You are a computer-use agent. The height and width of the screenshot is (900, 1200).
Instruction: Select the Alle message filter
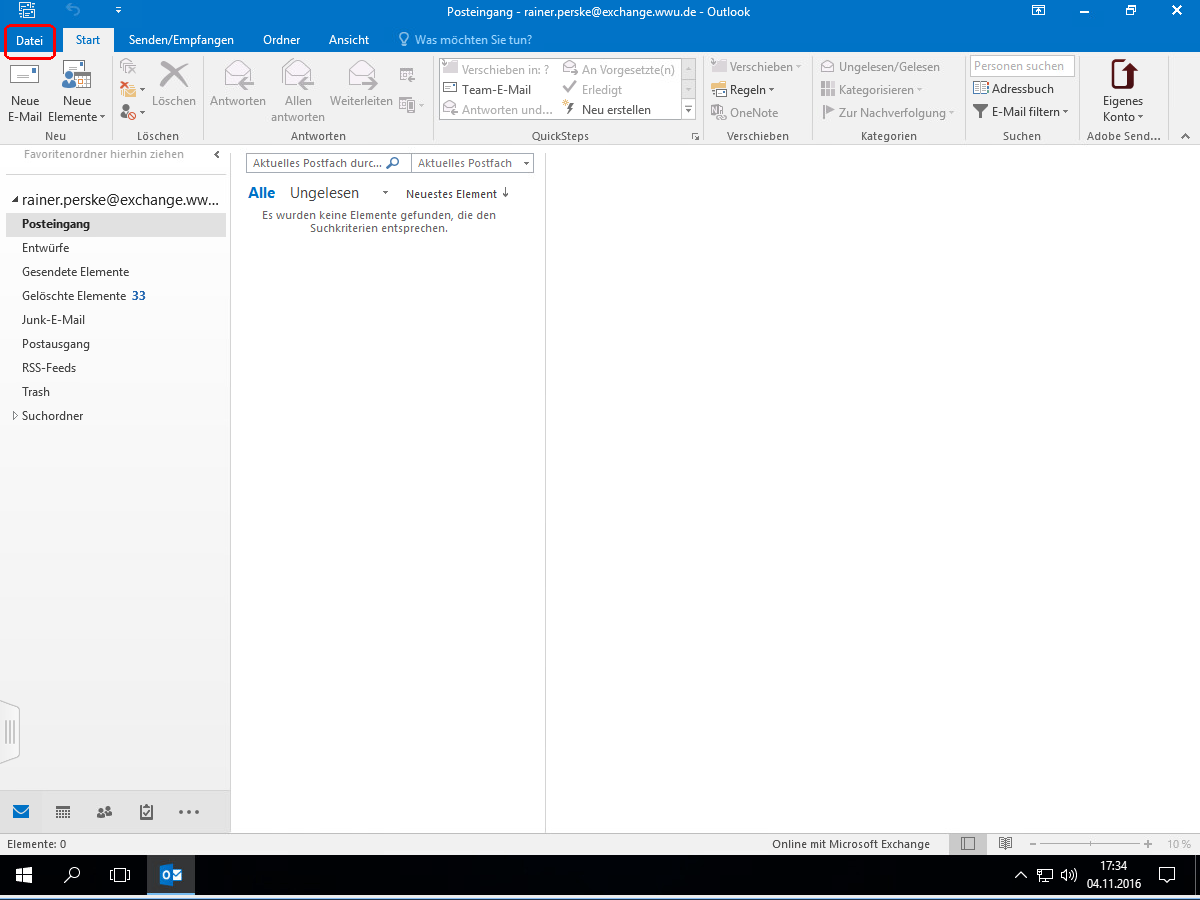pyautogui.click(x=261, y=193)
